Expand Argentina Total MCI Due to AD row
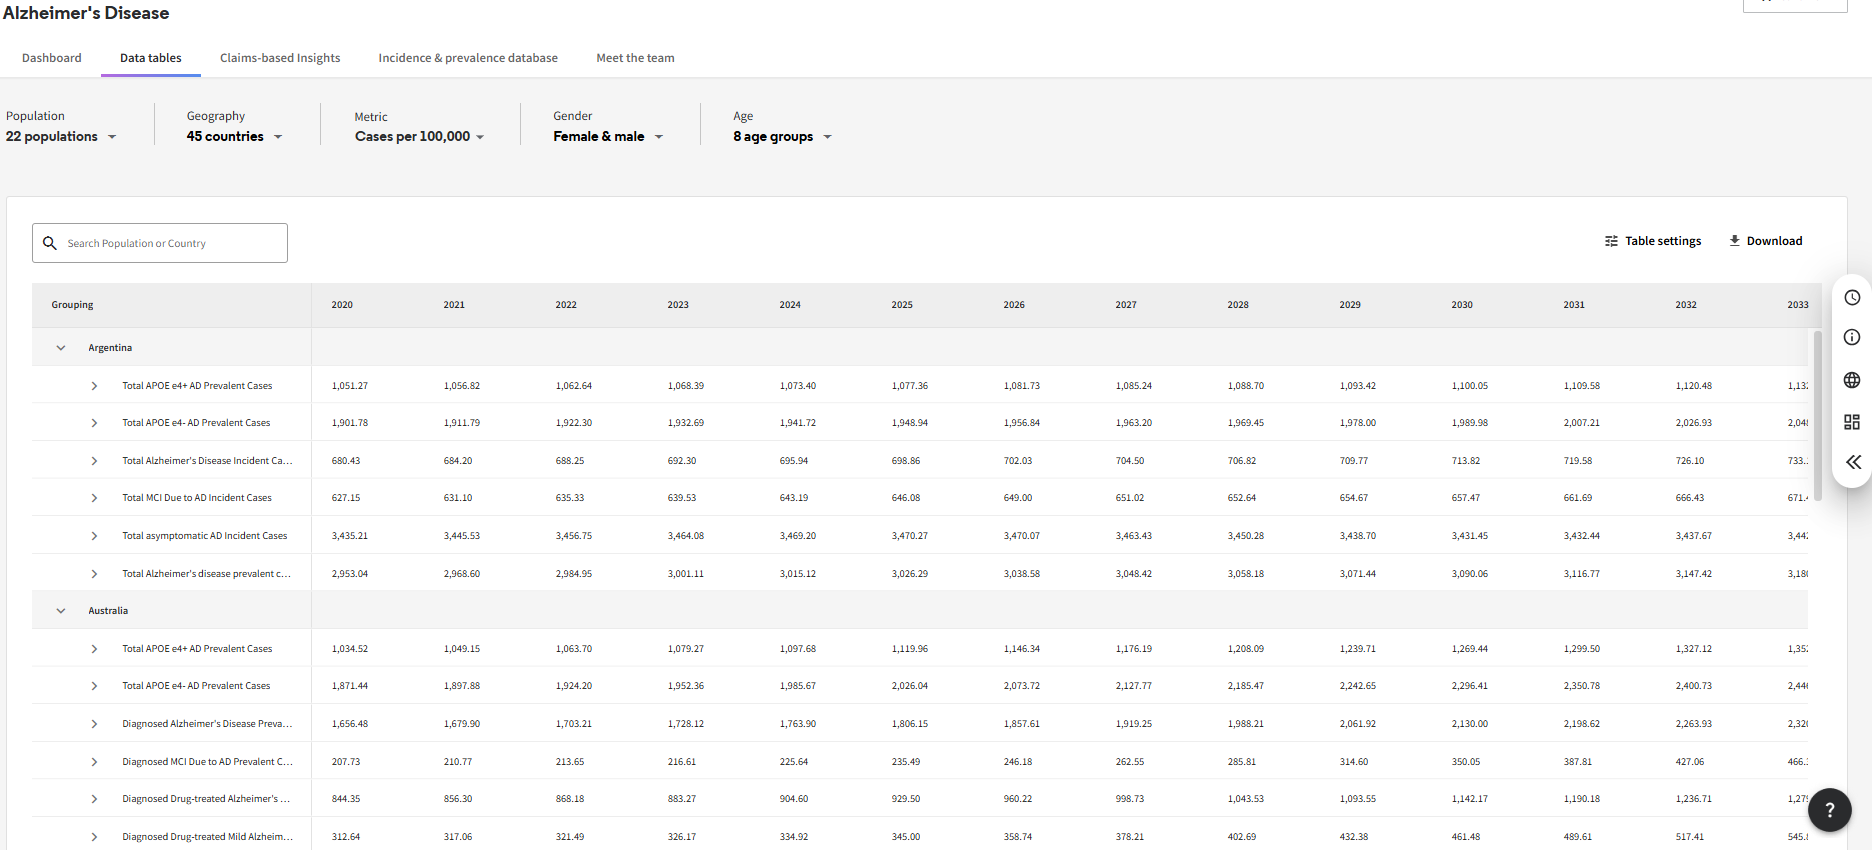The image size is (1872, 850). (x=94, y=498)
